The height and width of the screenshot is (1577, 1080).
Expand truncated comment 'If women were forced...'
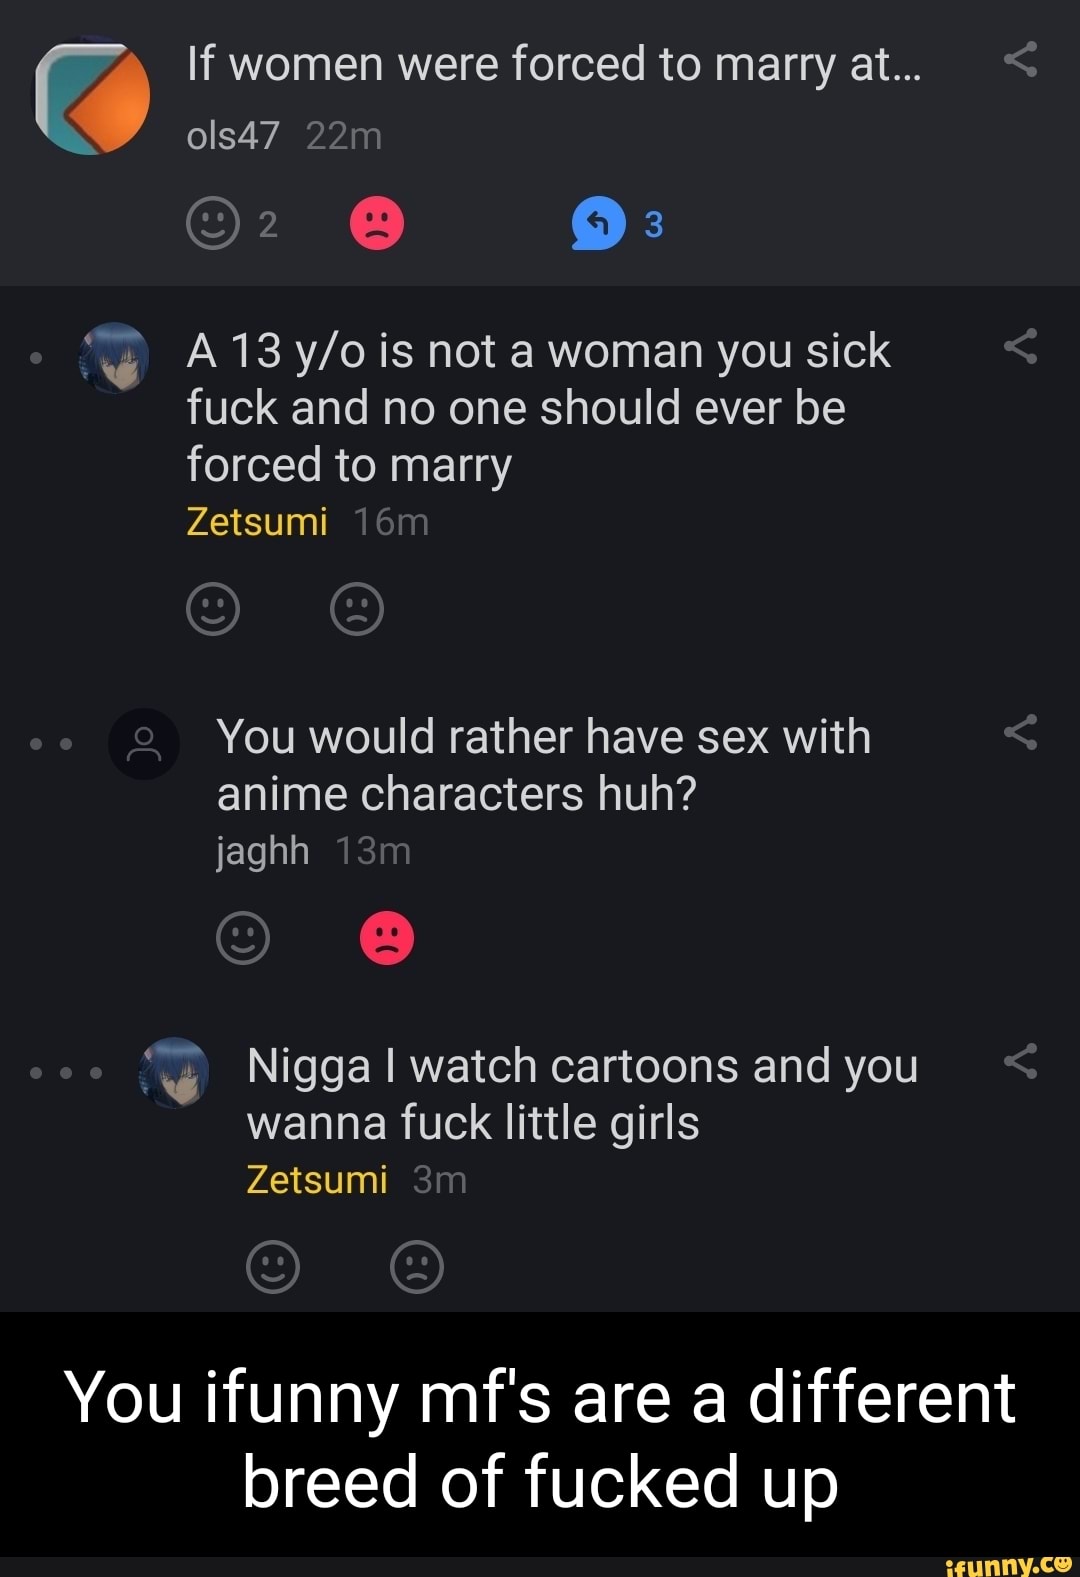[x=554, y=64]
